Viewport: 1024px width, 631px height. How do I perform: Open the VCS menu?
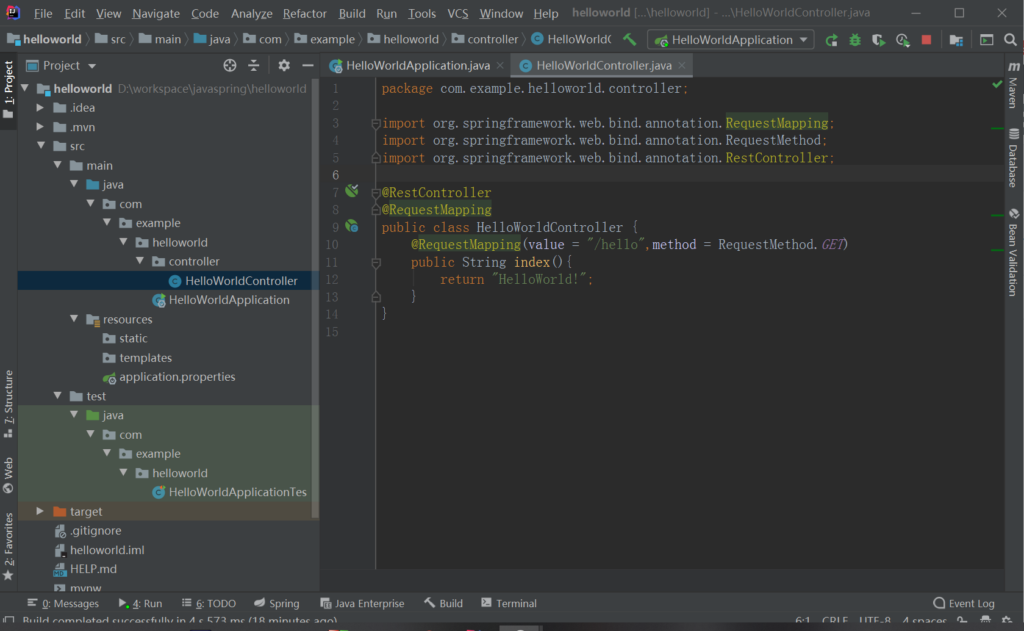pyautogui.click(x=457, y=13)
